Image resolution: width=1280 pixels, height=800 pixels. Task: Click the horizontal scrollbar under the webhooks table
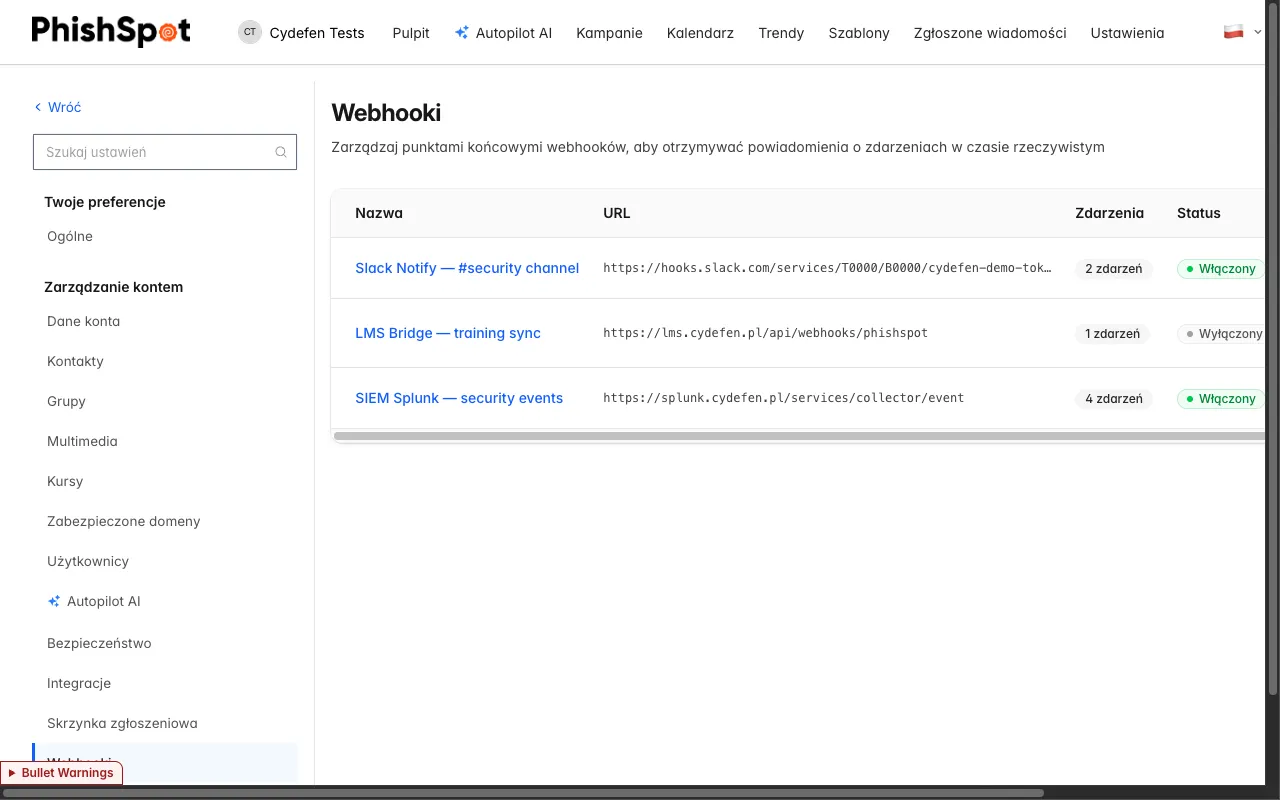(798, 436)
